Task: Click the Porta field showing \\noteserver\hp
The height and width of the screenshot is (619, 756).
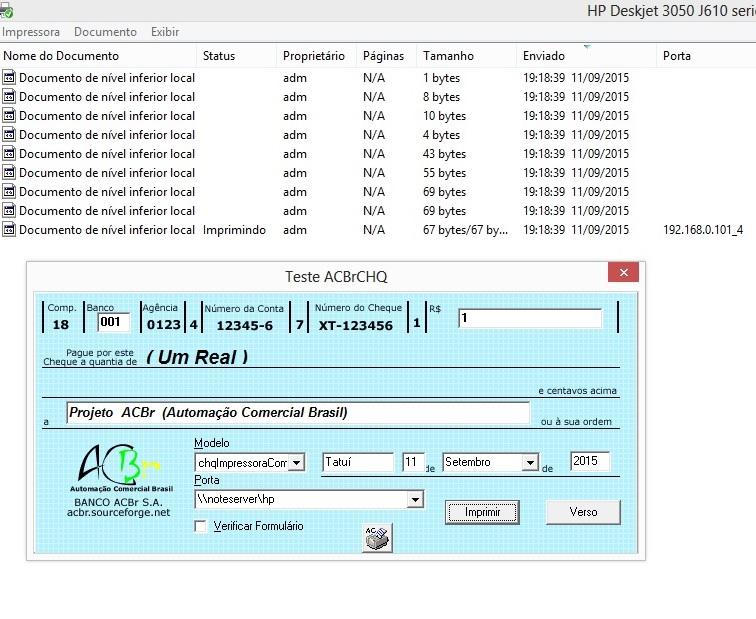Action: [x=309, y=499]
